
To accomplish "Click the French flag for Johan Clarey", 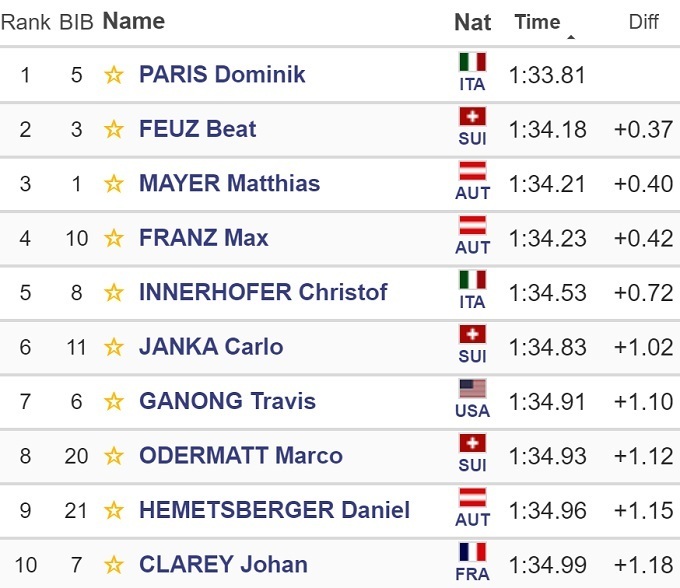I will (472, 553).
